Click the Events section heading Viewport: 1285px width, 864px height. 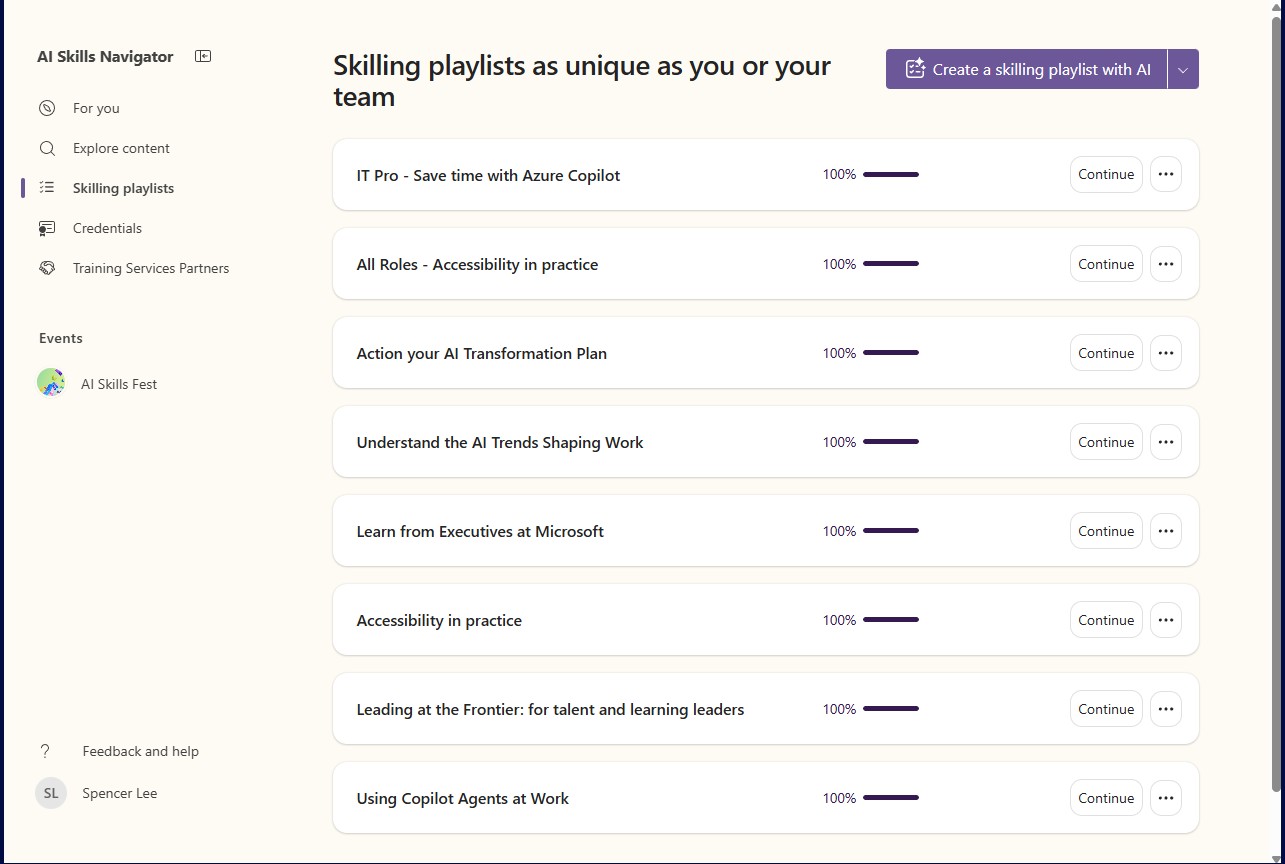point(61,338)
